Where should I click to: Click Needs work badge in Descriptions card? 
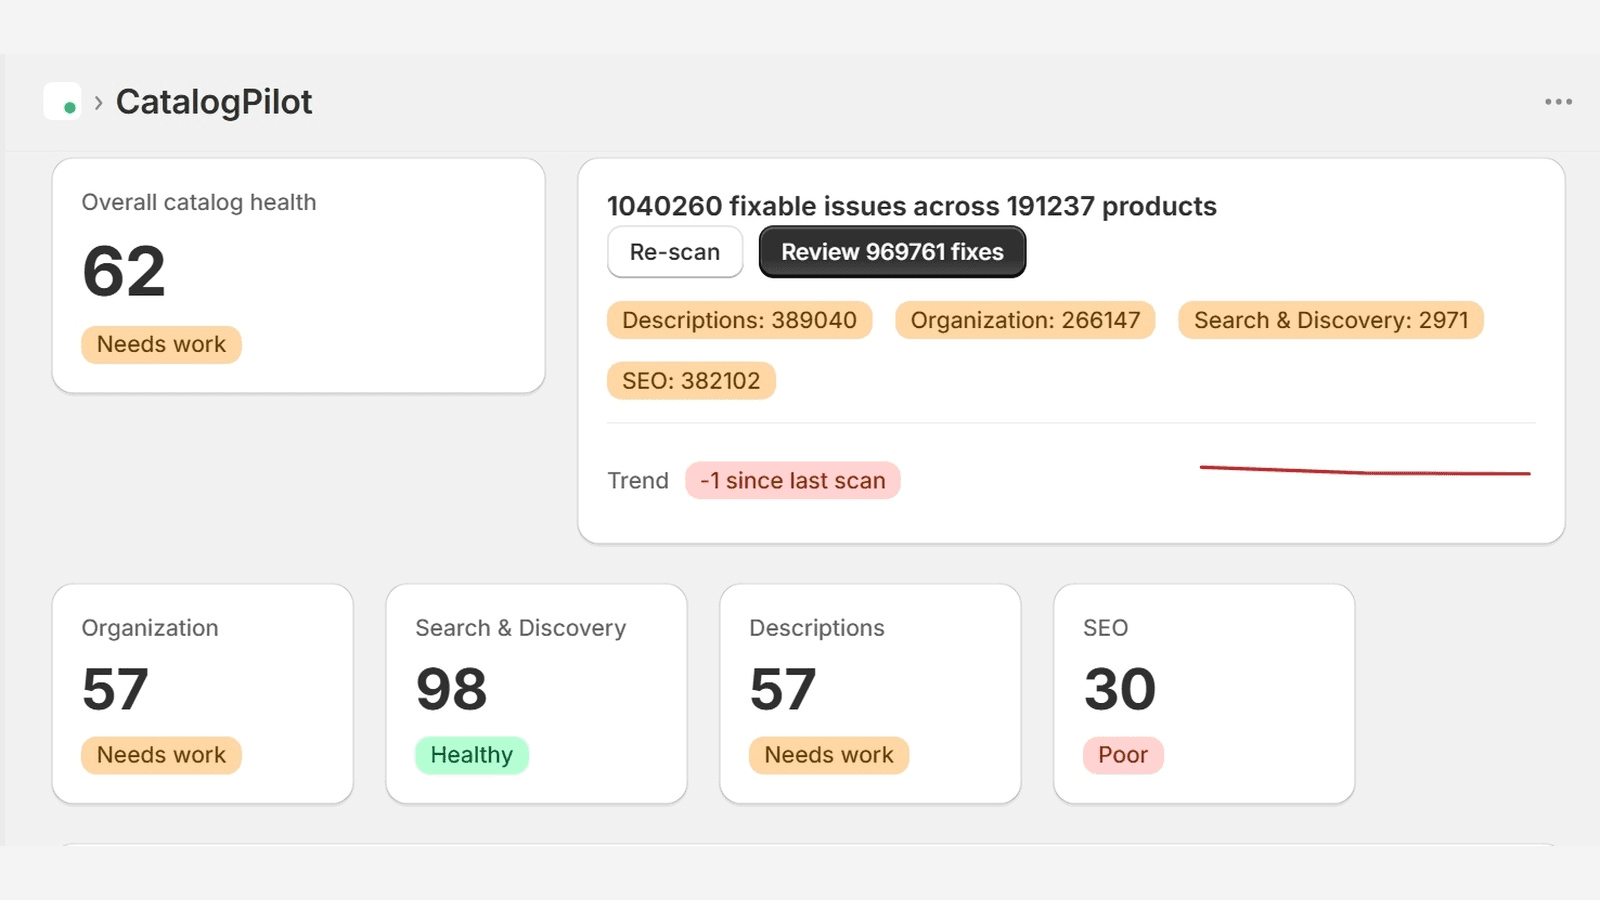[829, 755]
